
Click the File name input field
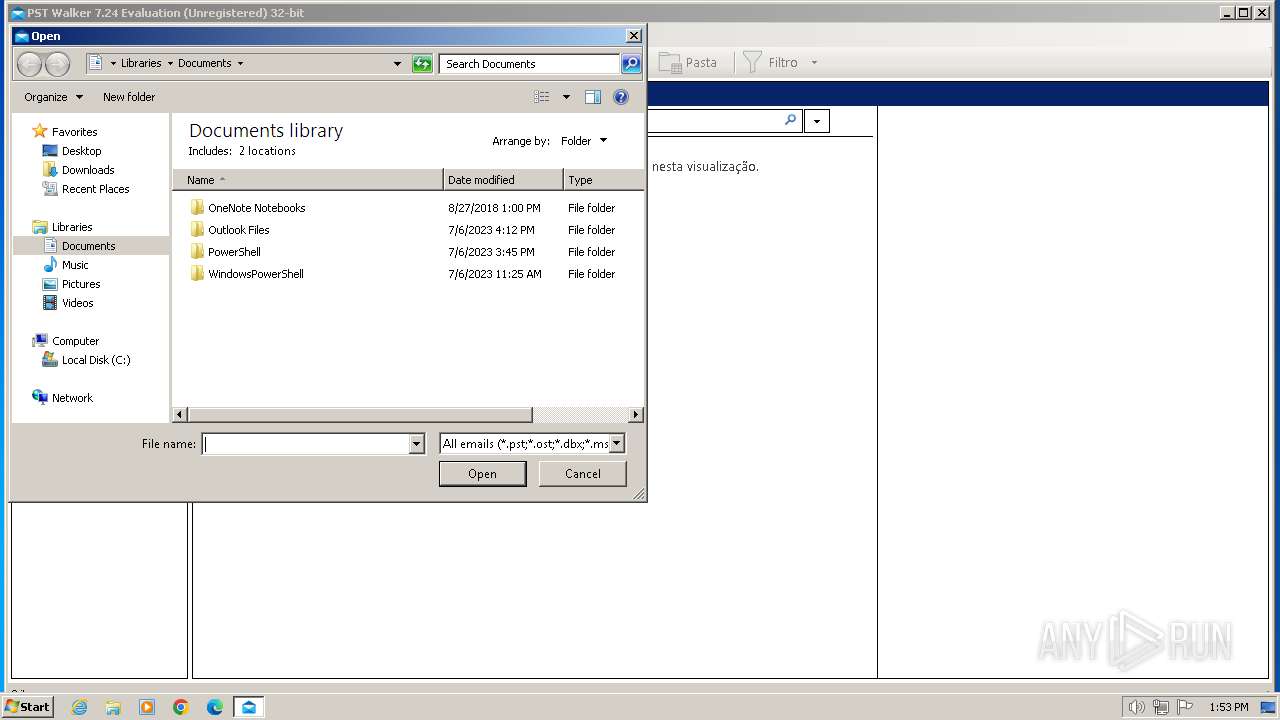click(x=305, y=444)
